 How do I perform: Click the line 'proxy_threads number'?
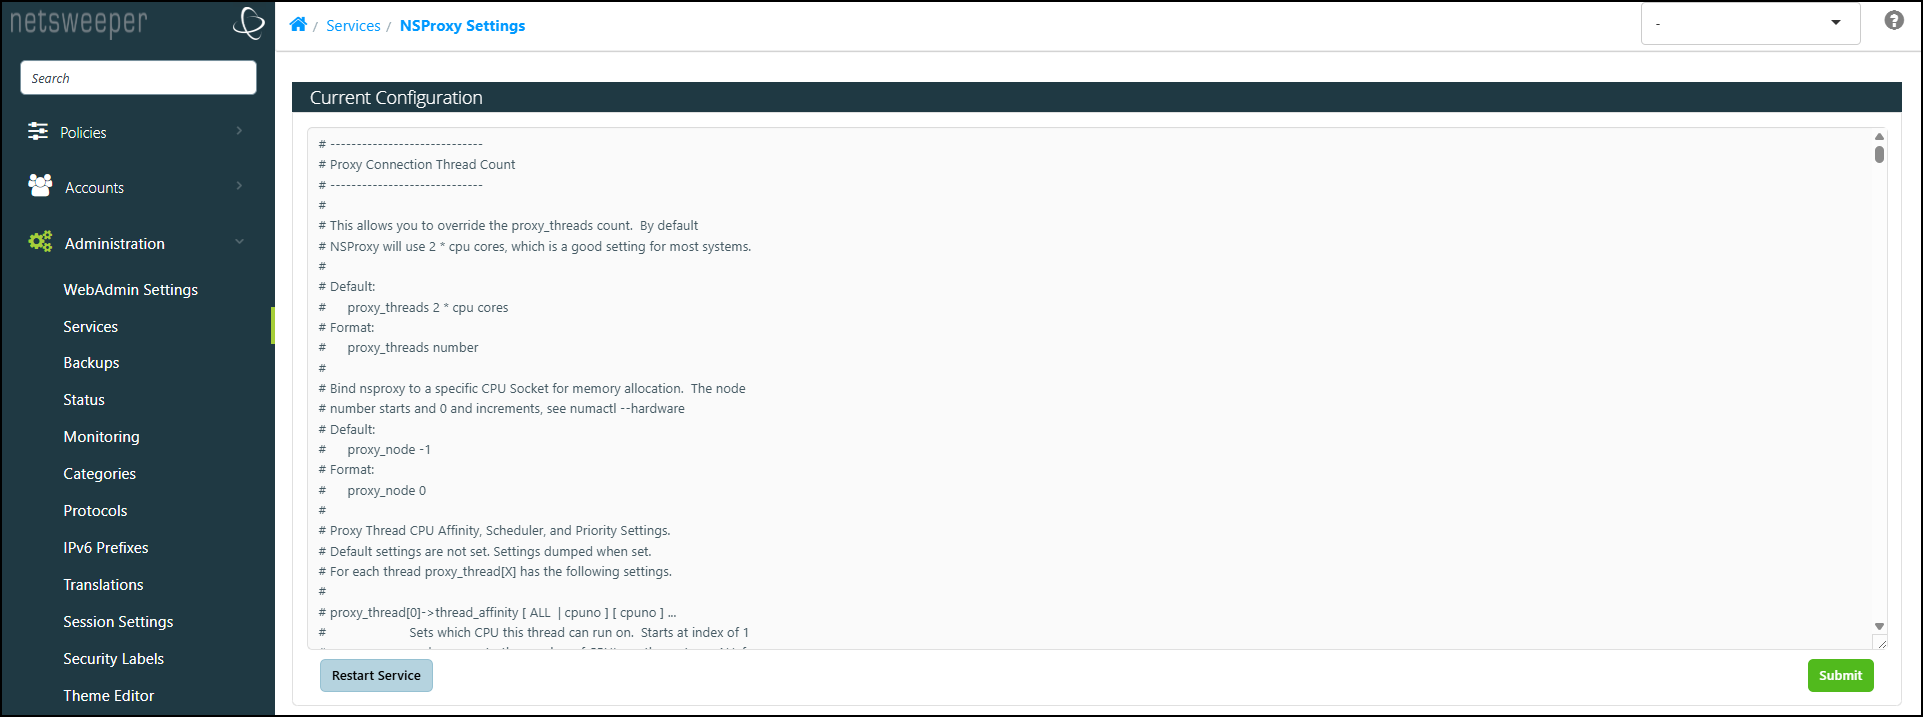[413, 347]
